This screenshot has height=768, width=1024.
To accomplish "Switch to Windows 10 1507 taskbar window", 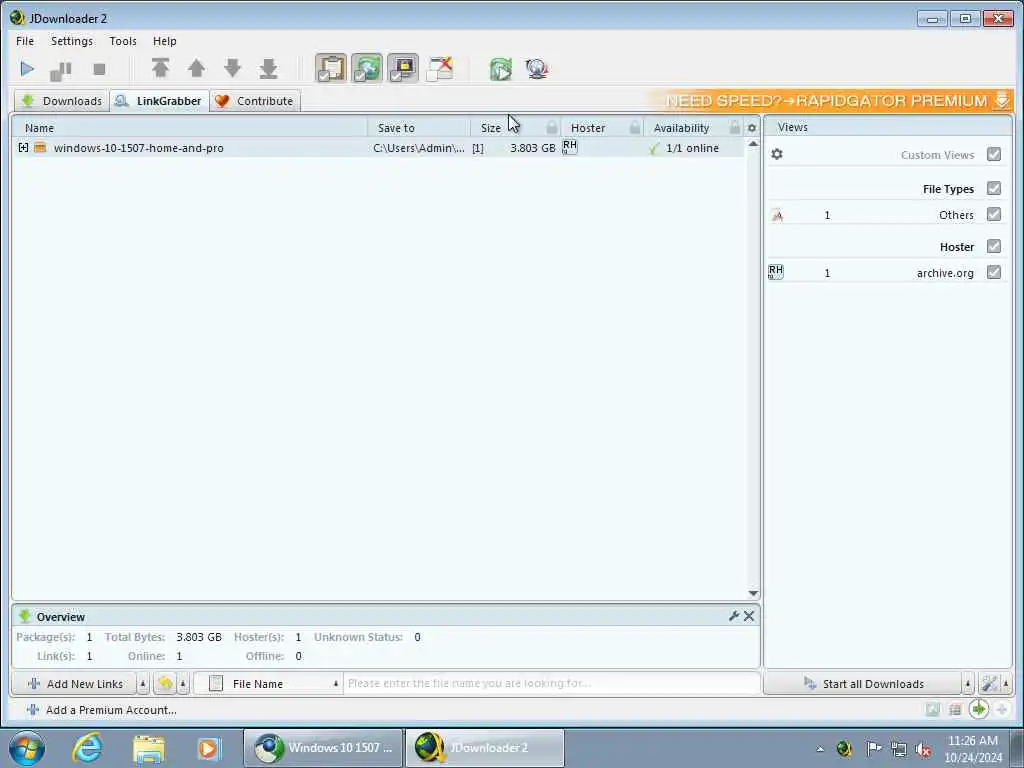I will [324, 748].
